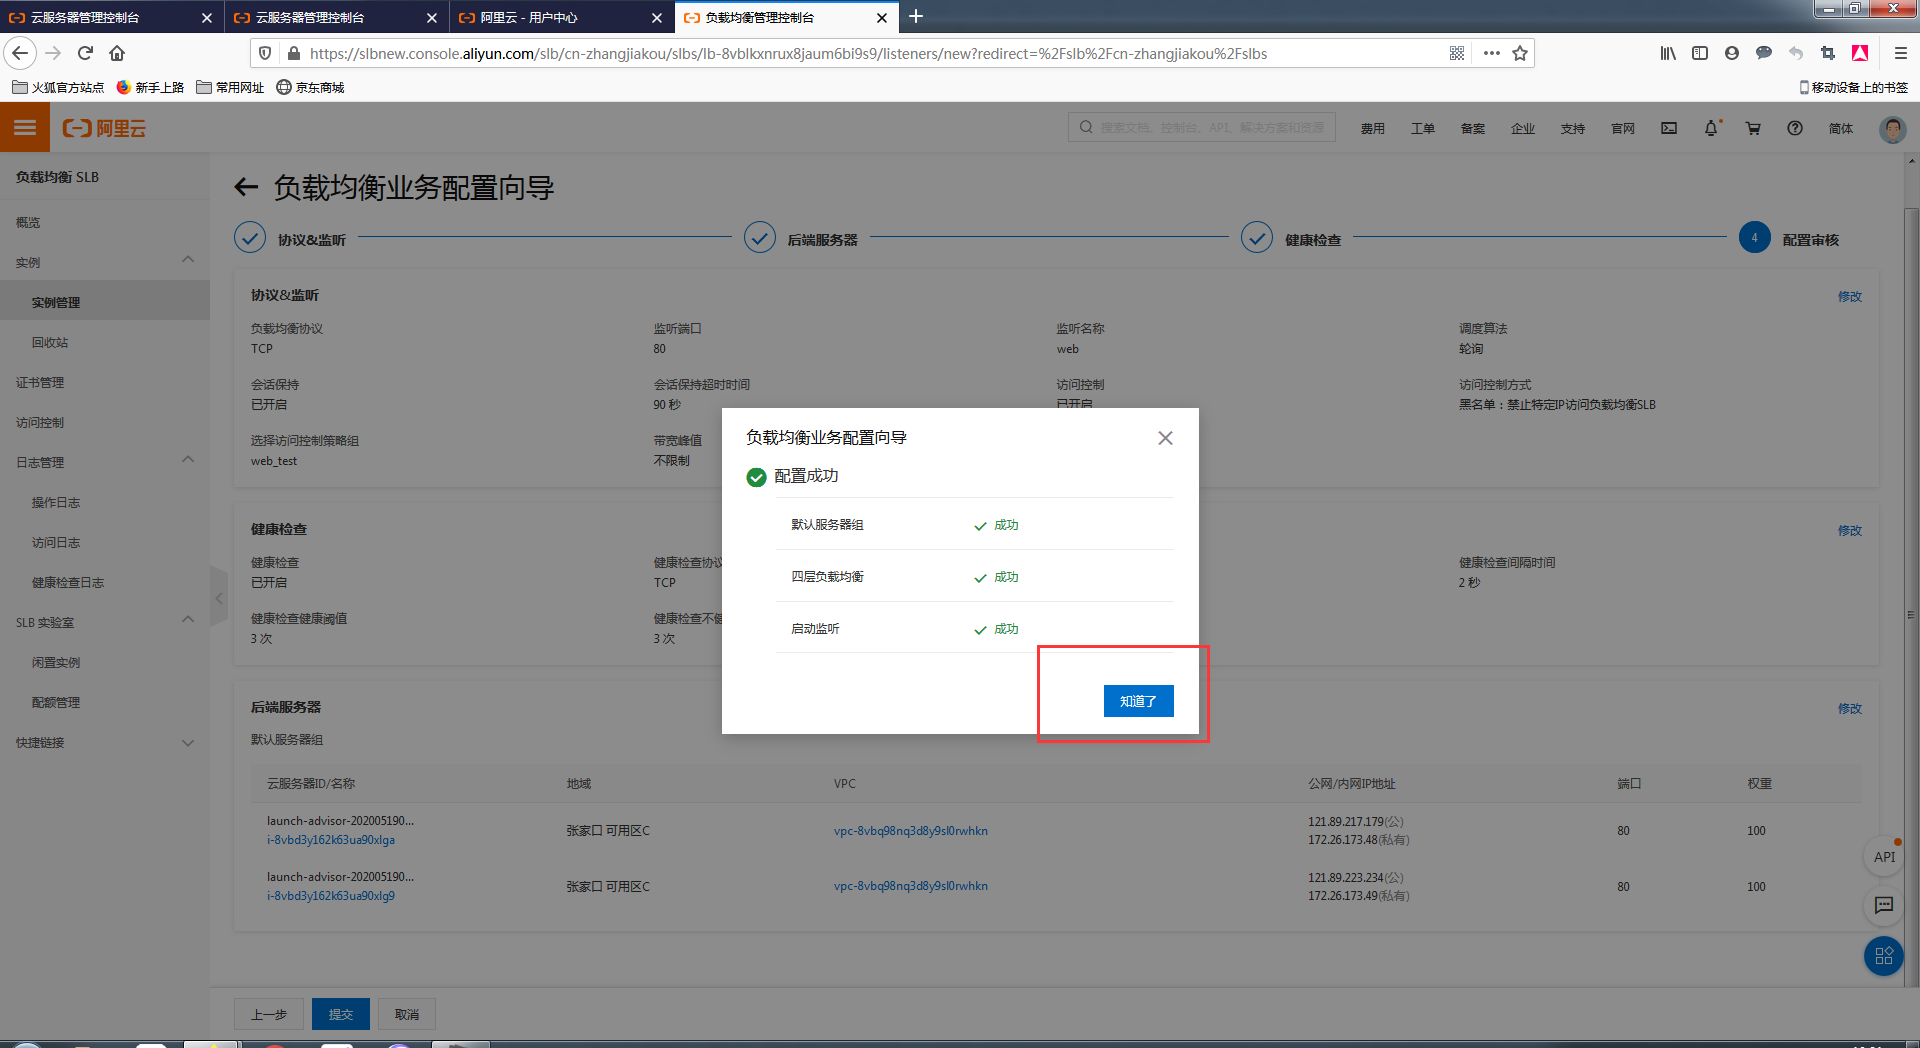The width and height of the screenshot is (1920, 1048).
Task: Open the notification bell icon
Action: click(1711, 128)
